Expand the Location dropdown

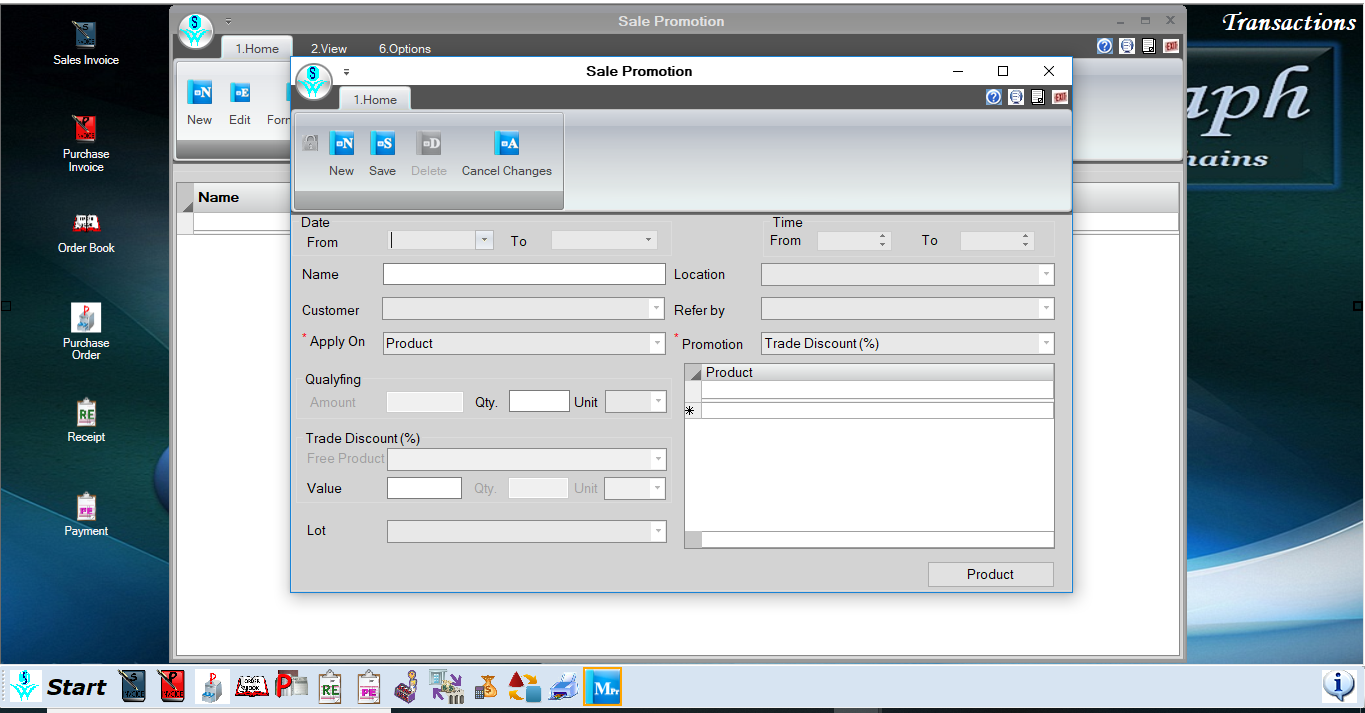(1046, 274)
